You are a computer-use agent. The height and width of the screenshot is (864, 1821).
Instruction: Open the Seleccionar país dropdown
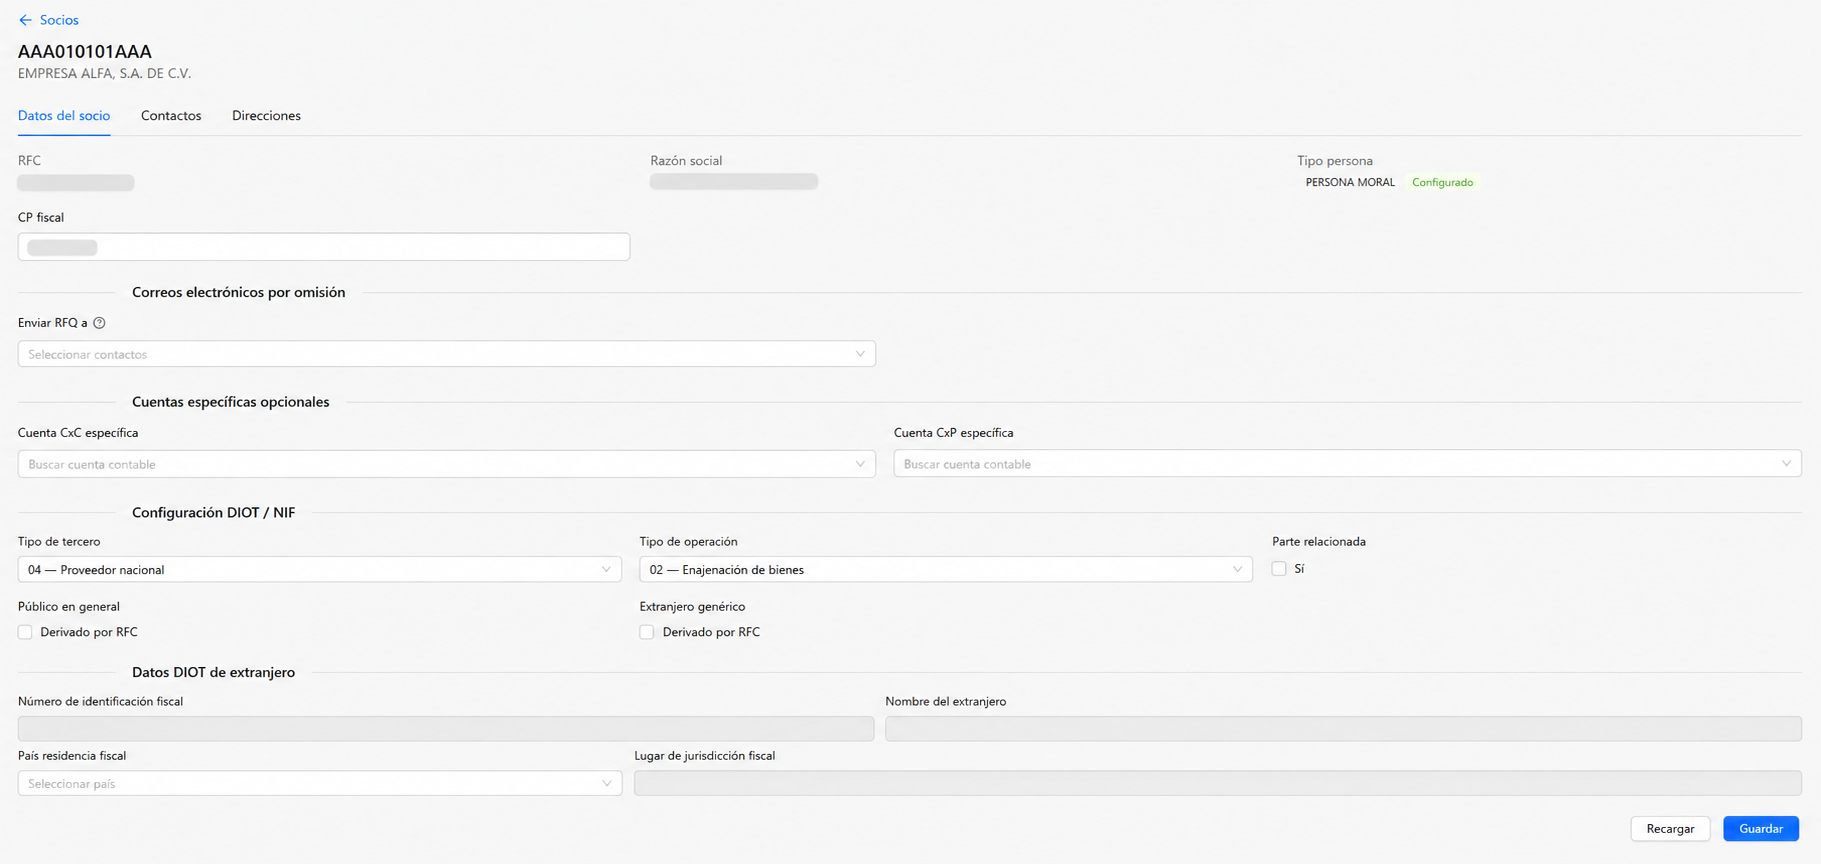(x=320, y=784)
